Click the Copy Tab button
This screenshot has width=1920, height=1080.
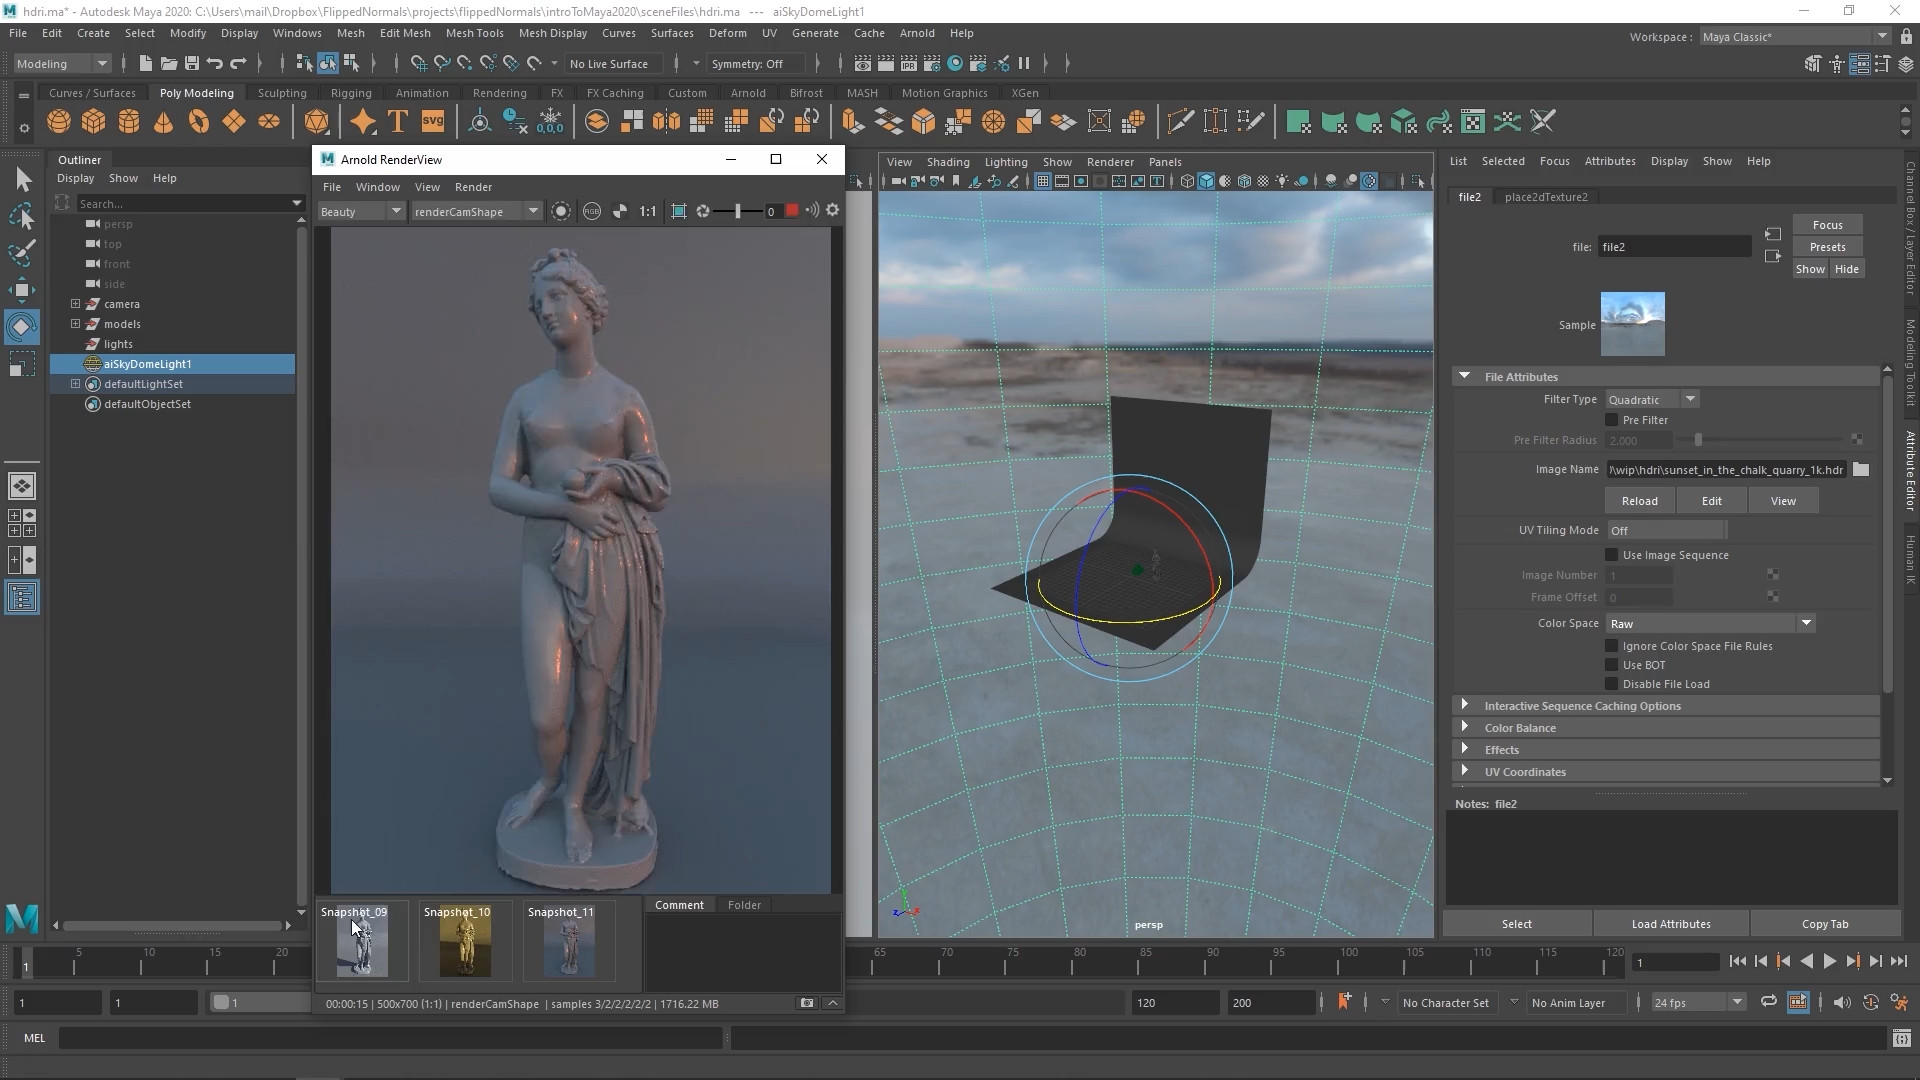coord(1825,924)
